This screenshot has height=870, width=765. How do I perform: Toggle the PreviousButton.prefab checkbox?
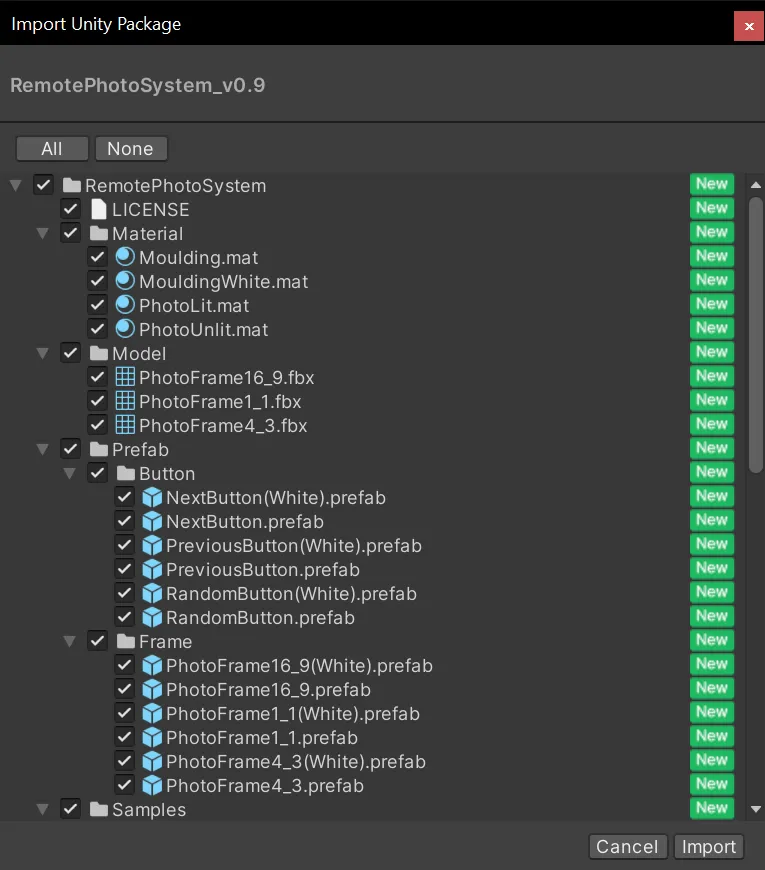125,569
